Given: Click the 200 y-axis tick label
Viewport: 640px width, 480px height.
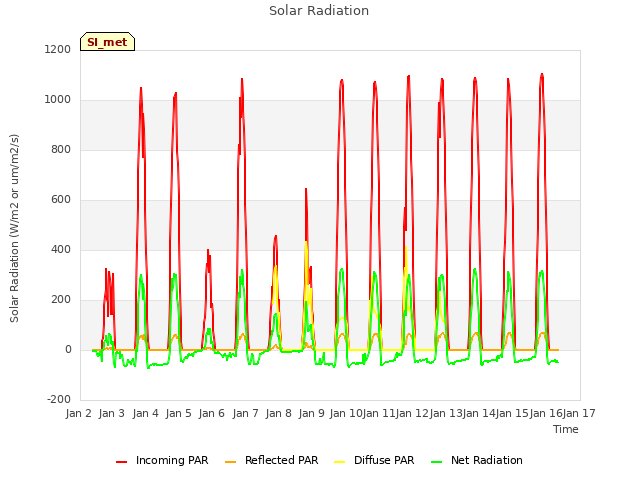Looking at the screenshot, I should click(x=61, y=300).
